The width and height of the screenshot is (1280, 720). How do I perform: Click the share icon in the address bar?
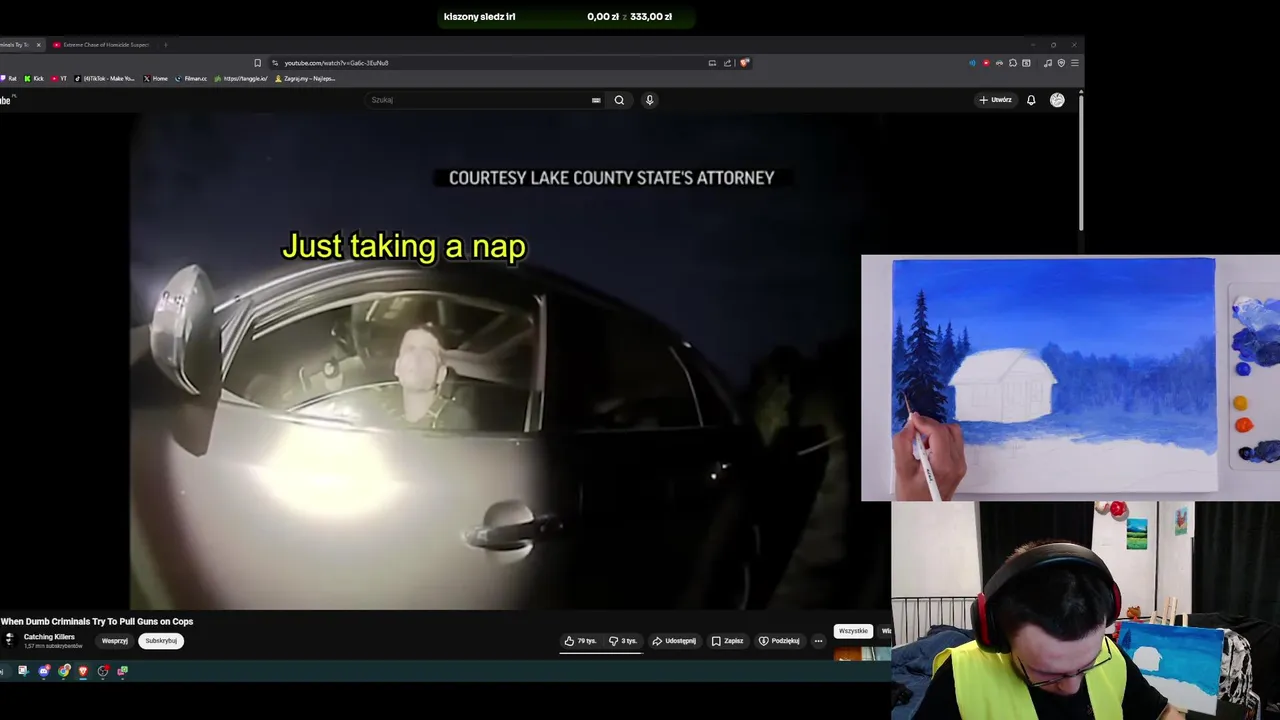728,63
